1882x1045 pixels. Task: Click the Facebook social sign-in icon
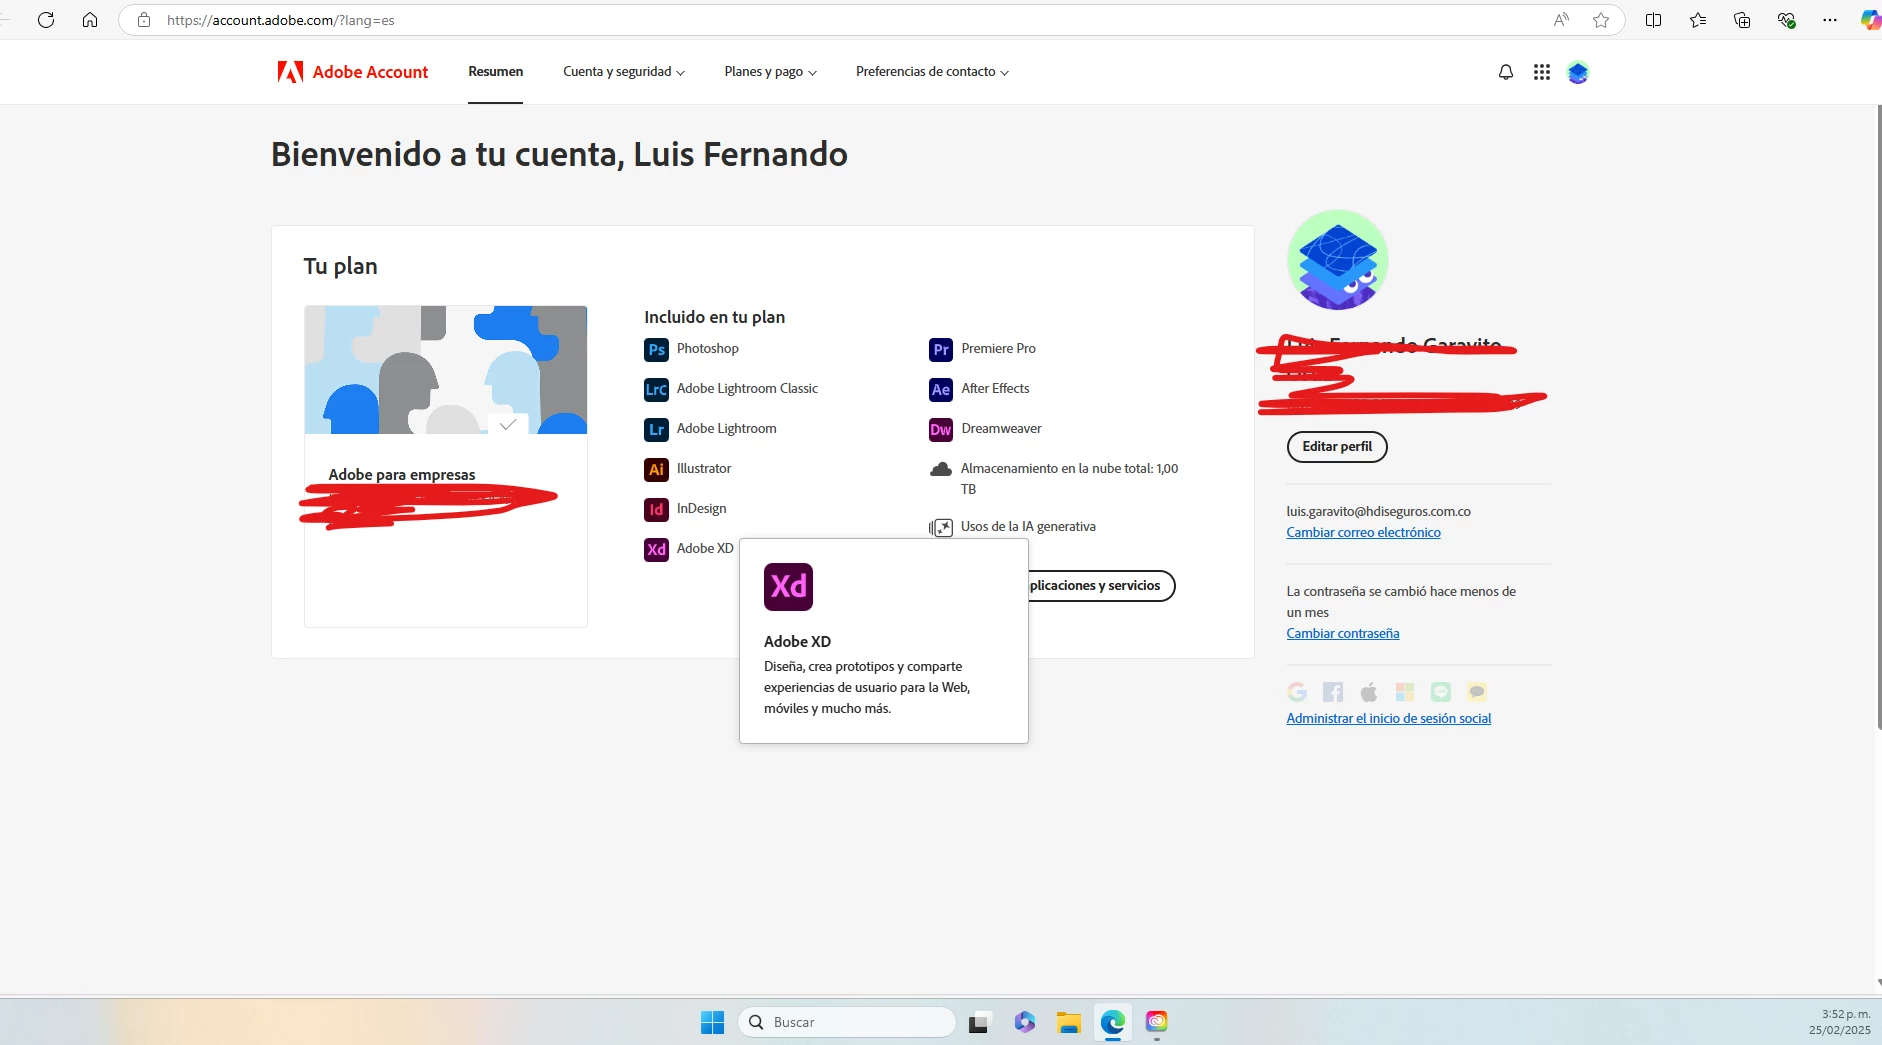(1333, 692)
